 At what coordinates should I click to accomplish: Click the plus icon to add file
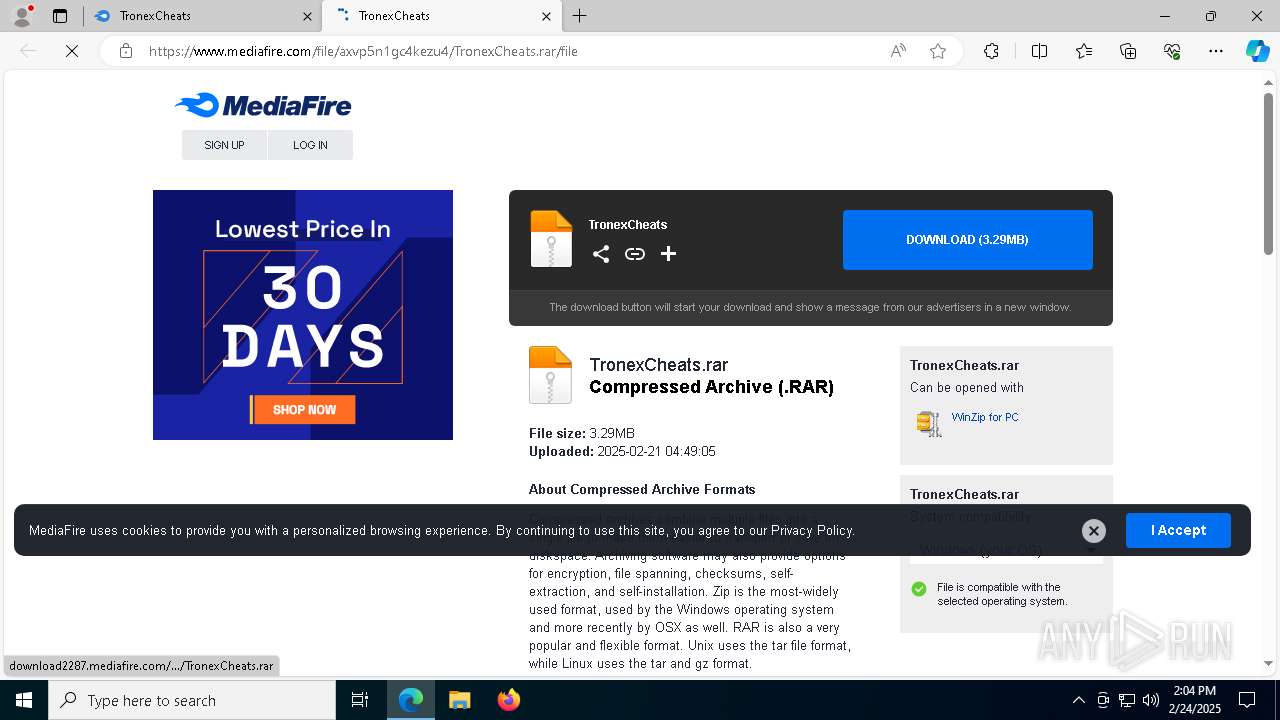click(x=669, y=254)
